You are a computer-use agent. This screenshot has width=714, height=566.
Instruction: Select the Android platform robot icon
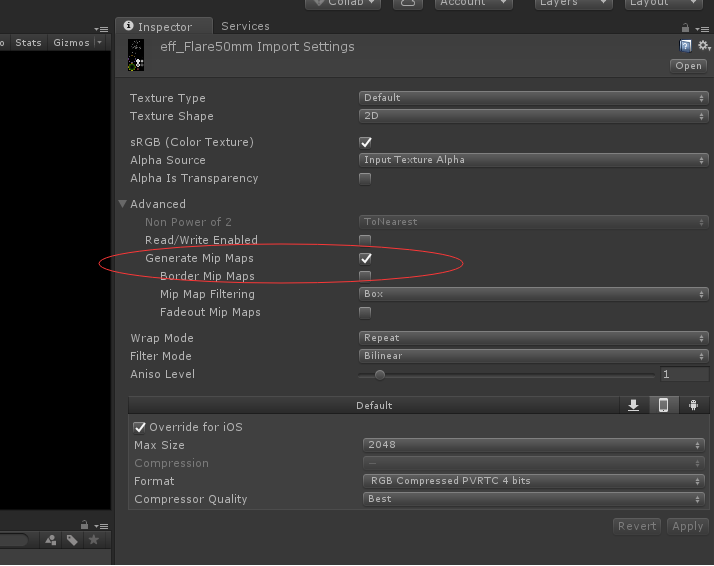(694, 405)
